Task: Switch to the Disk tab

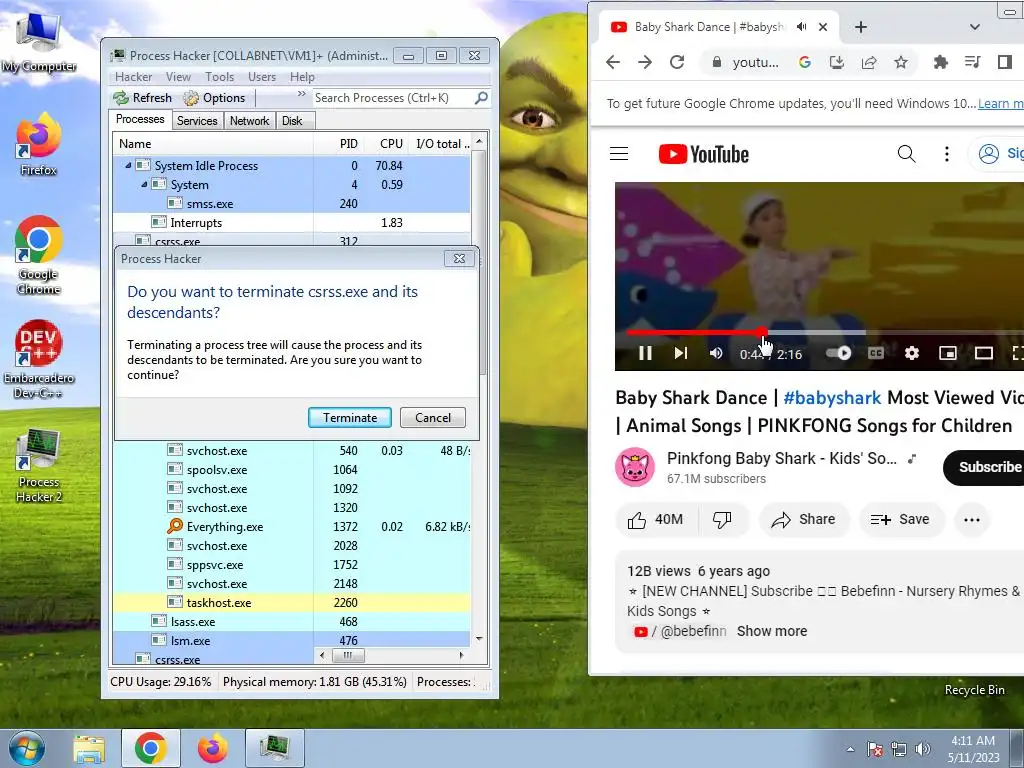Action: point(293,121)
